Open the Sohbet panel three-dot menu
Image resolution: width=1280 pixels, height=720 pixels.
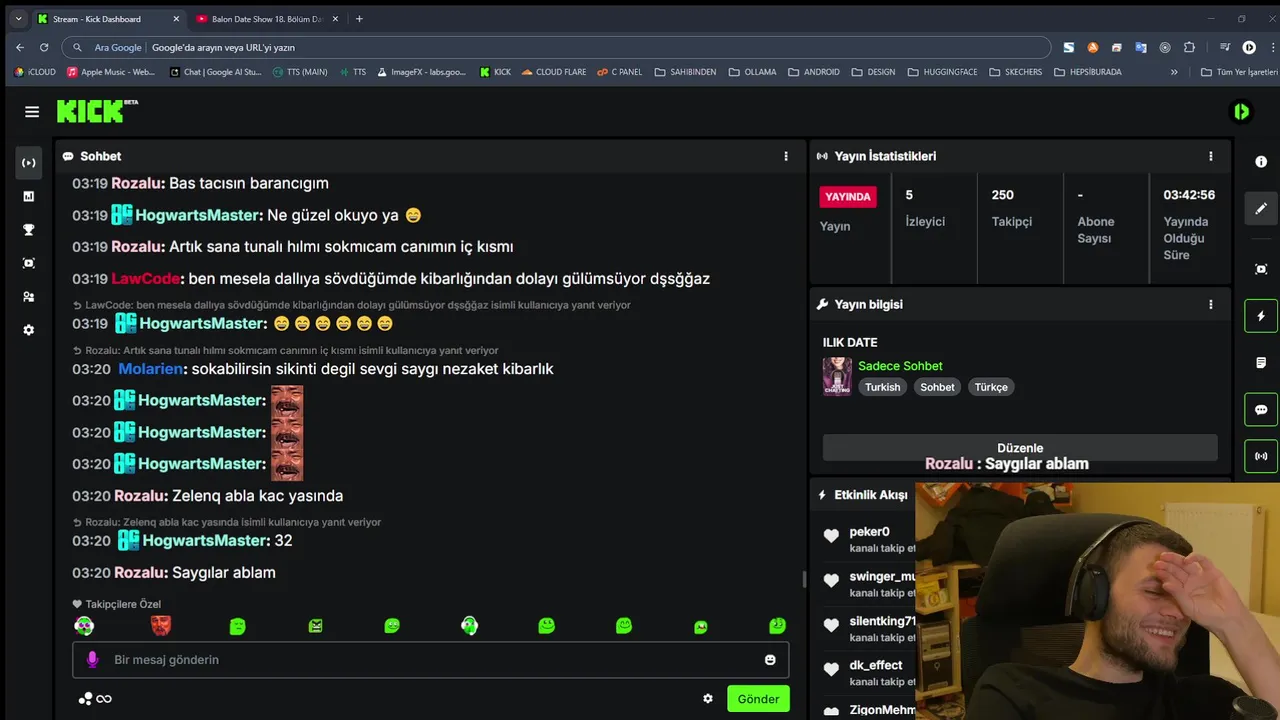click(786, 156)
